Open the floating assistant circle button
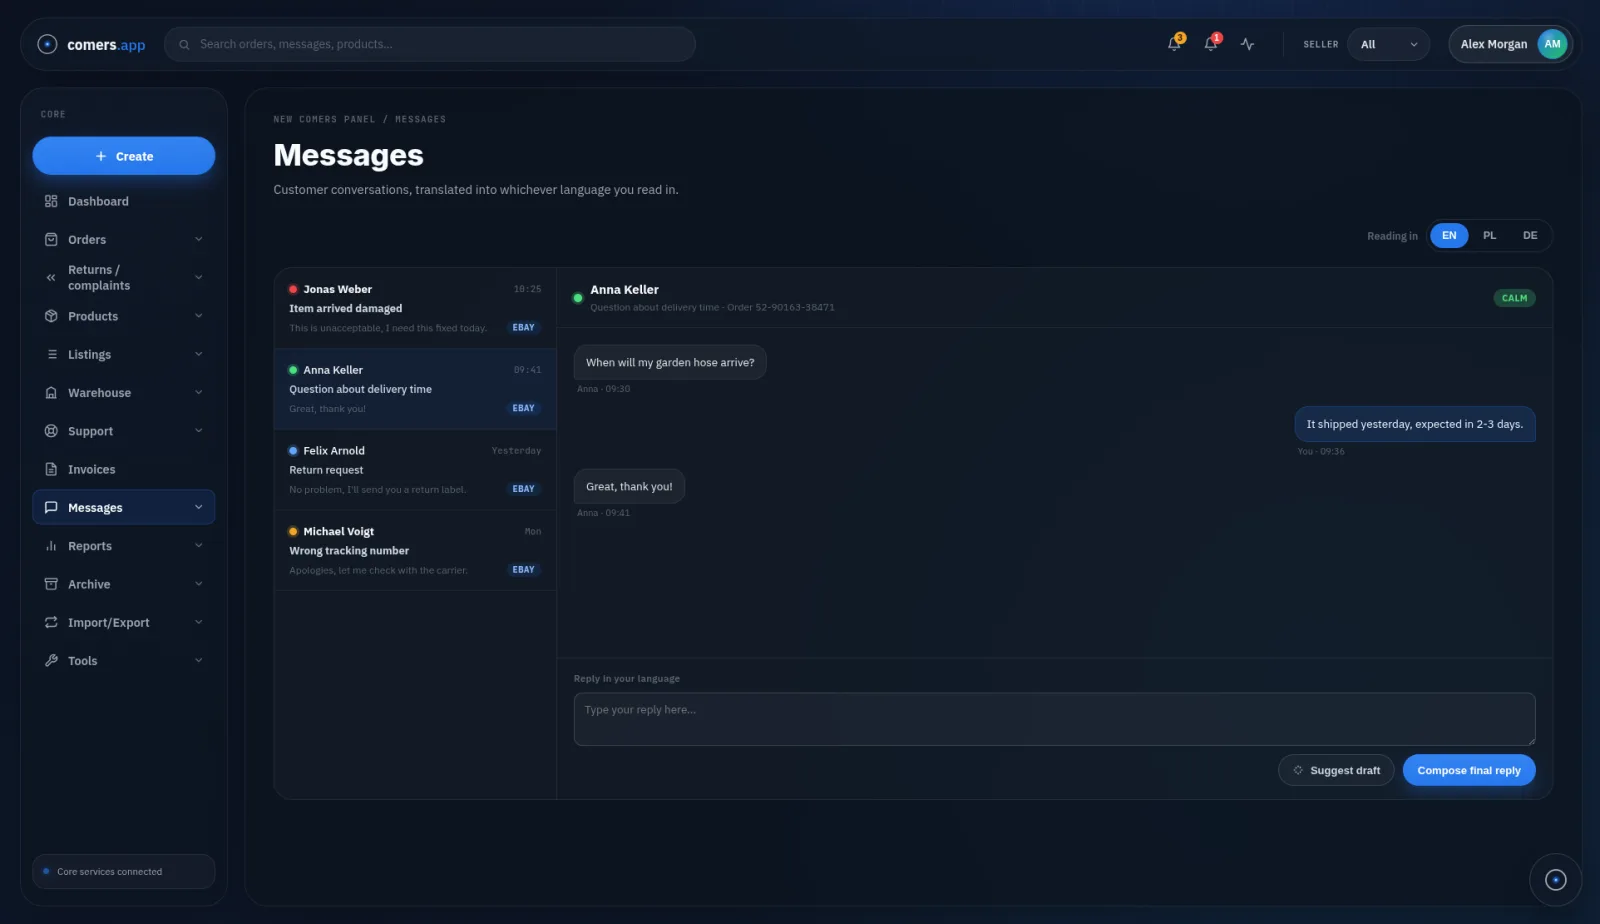This screenshot has width=1600, height=924. point(1555,880)
